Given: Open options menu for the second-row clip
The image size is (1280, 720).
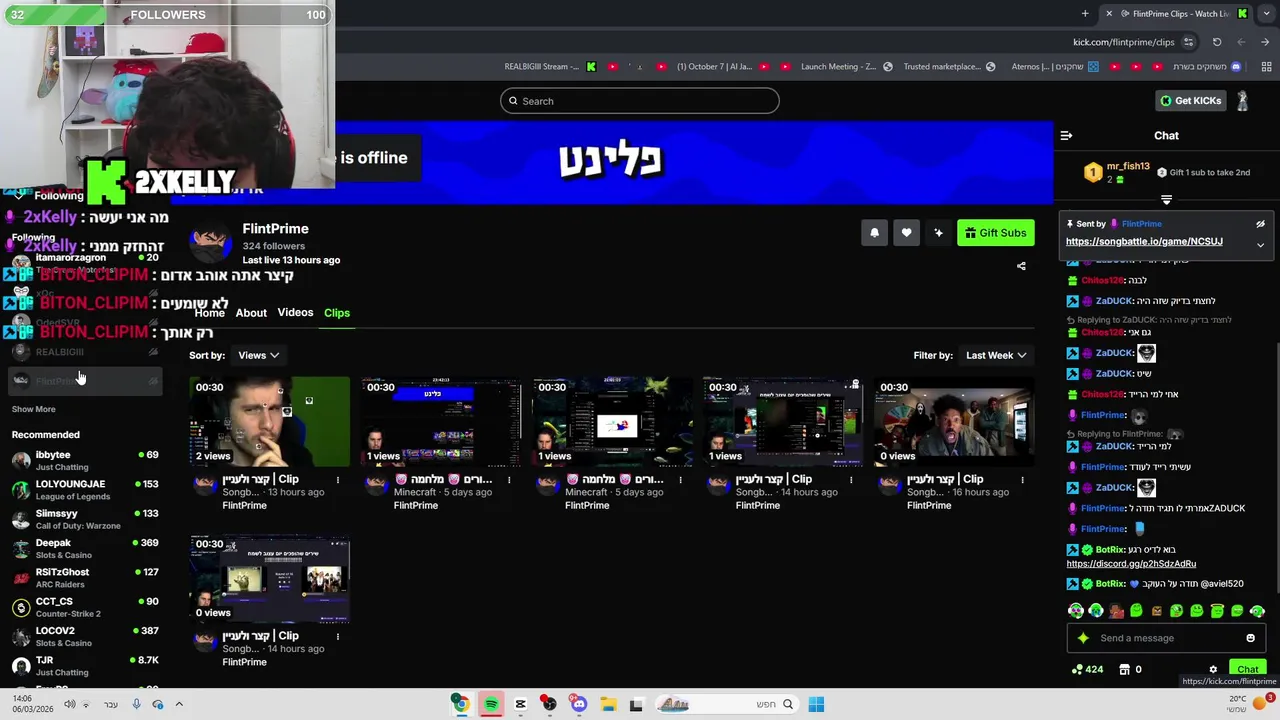Looking at the screenshot, I should tap(338, 636).
